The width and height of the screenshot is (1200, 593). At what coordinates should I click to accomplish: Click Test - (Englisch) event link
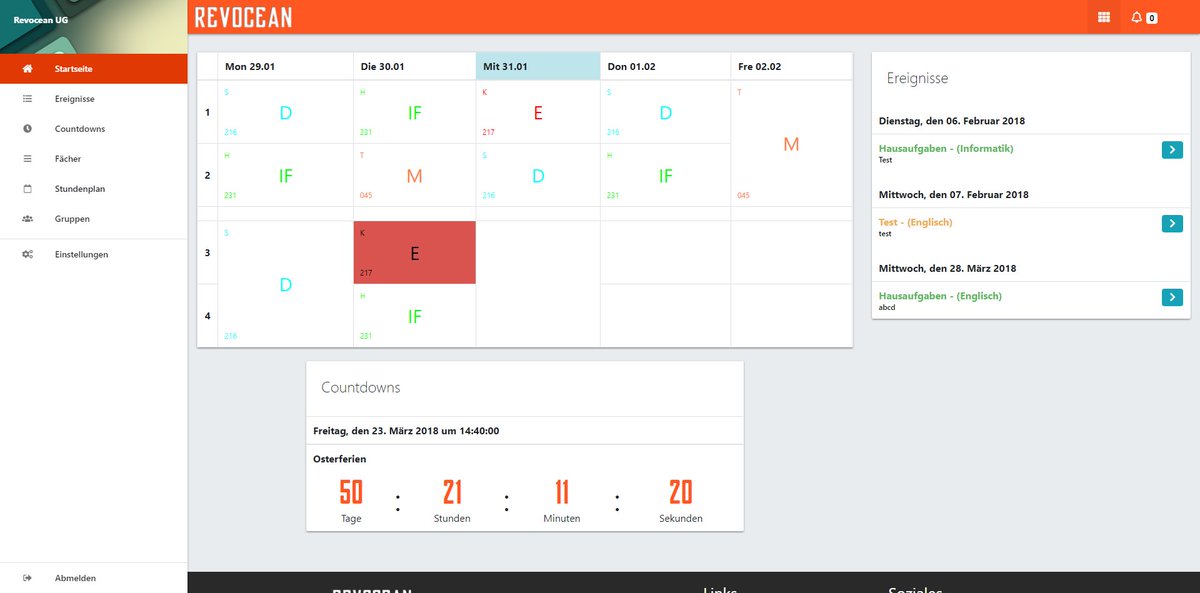[915, 222]
